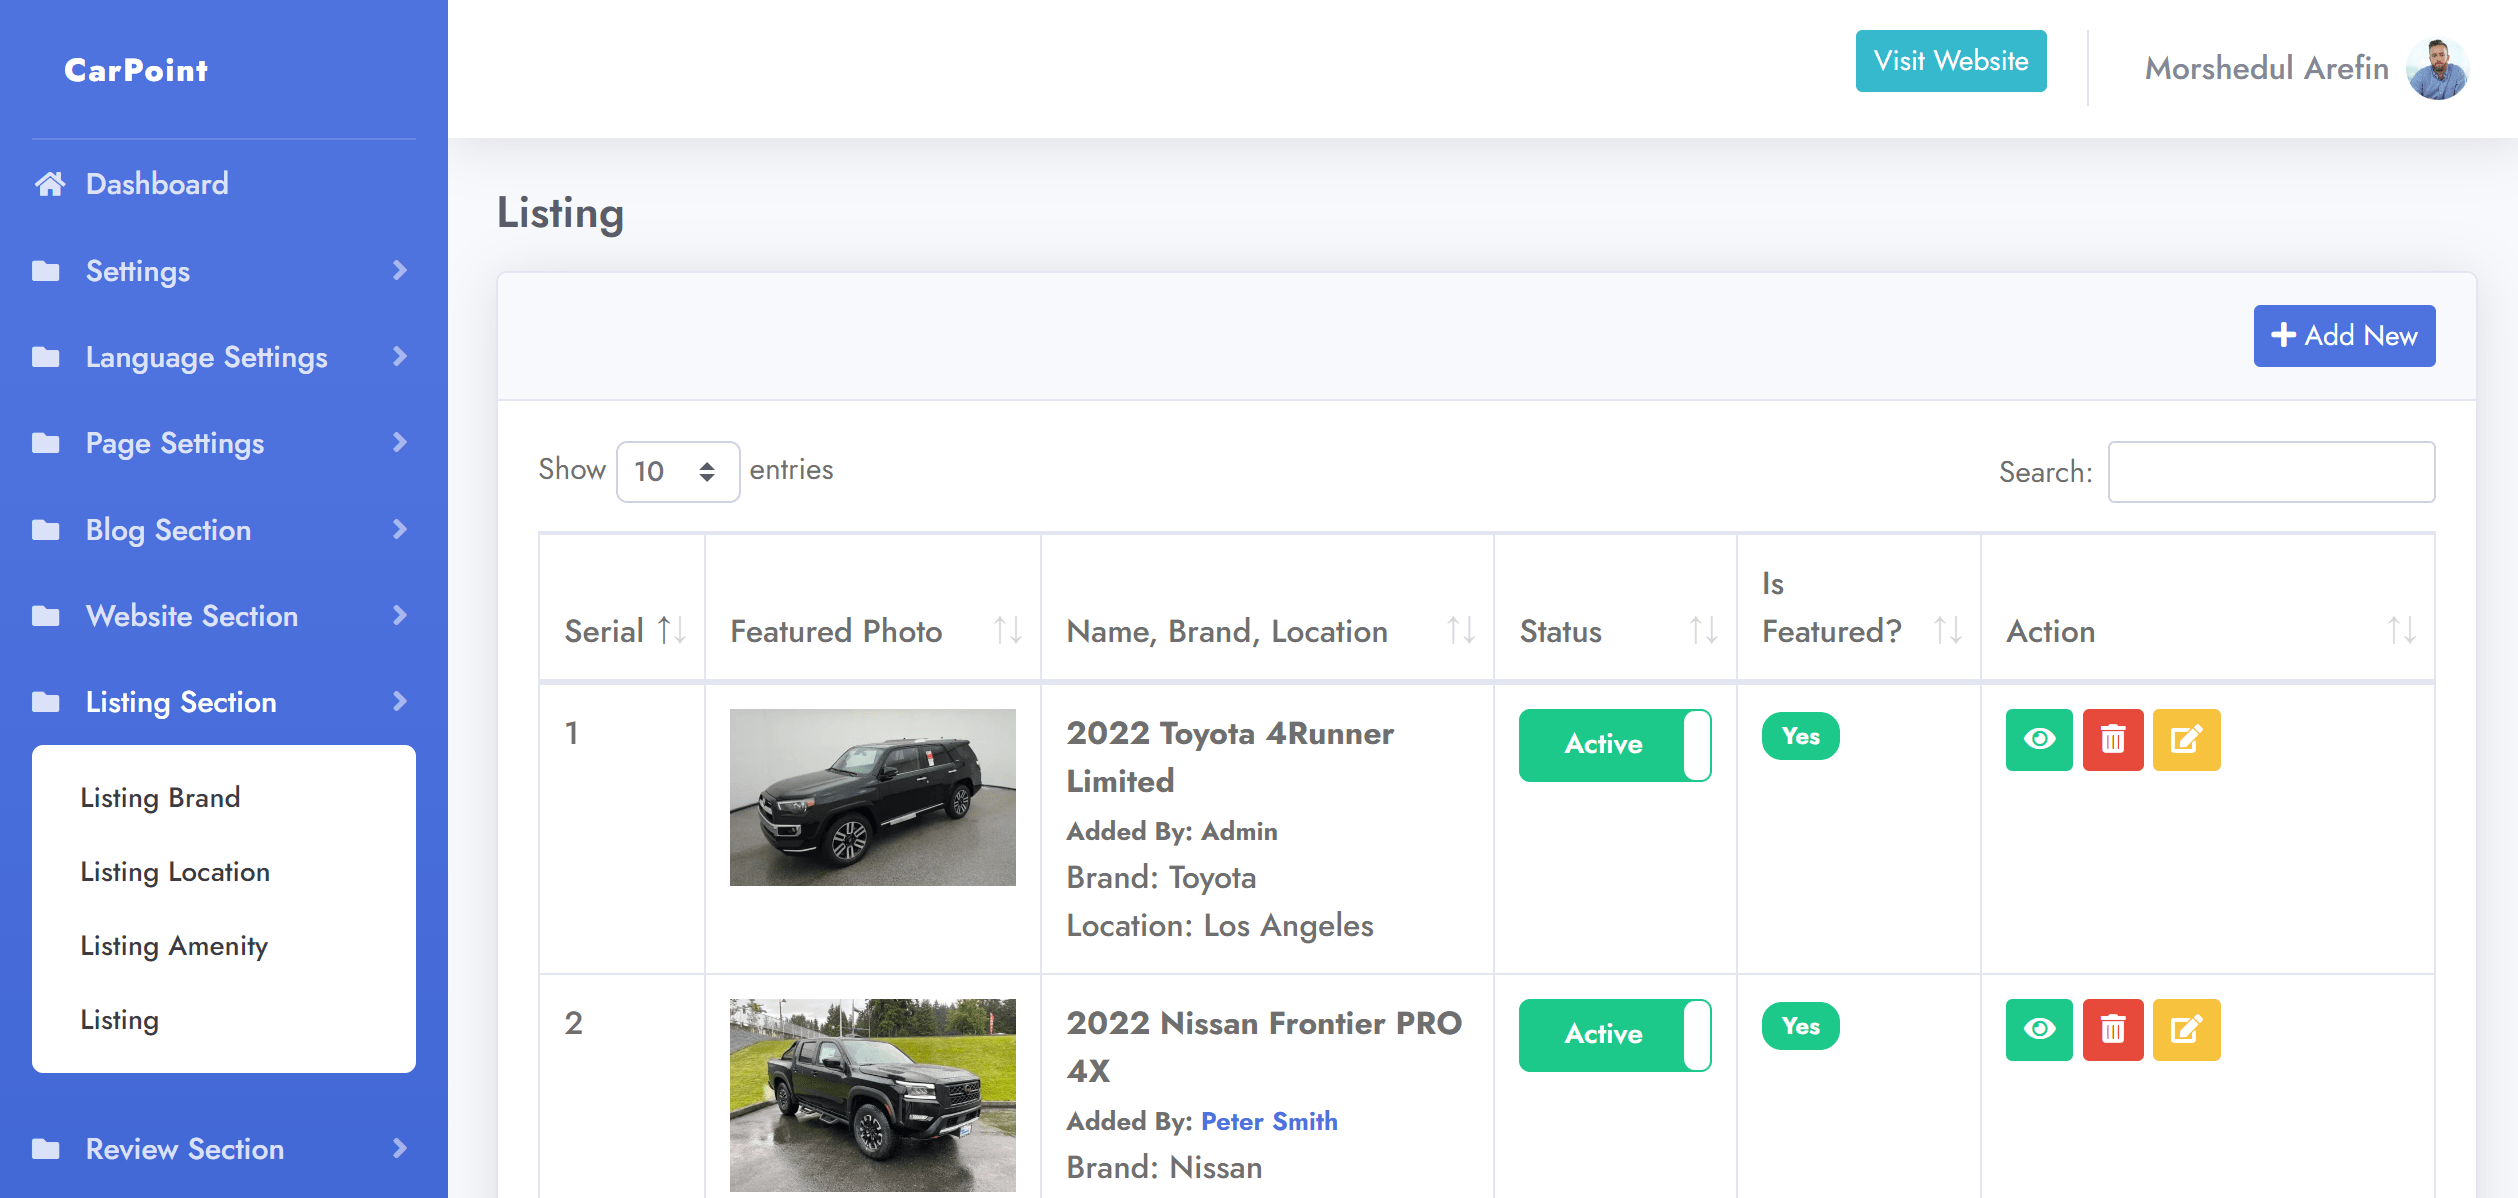2518x1198 pixels.
Task: Click the Dashboard home icon in sidebar
Action: pos(49,183)
